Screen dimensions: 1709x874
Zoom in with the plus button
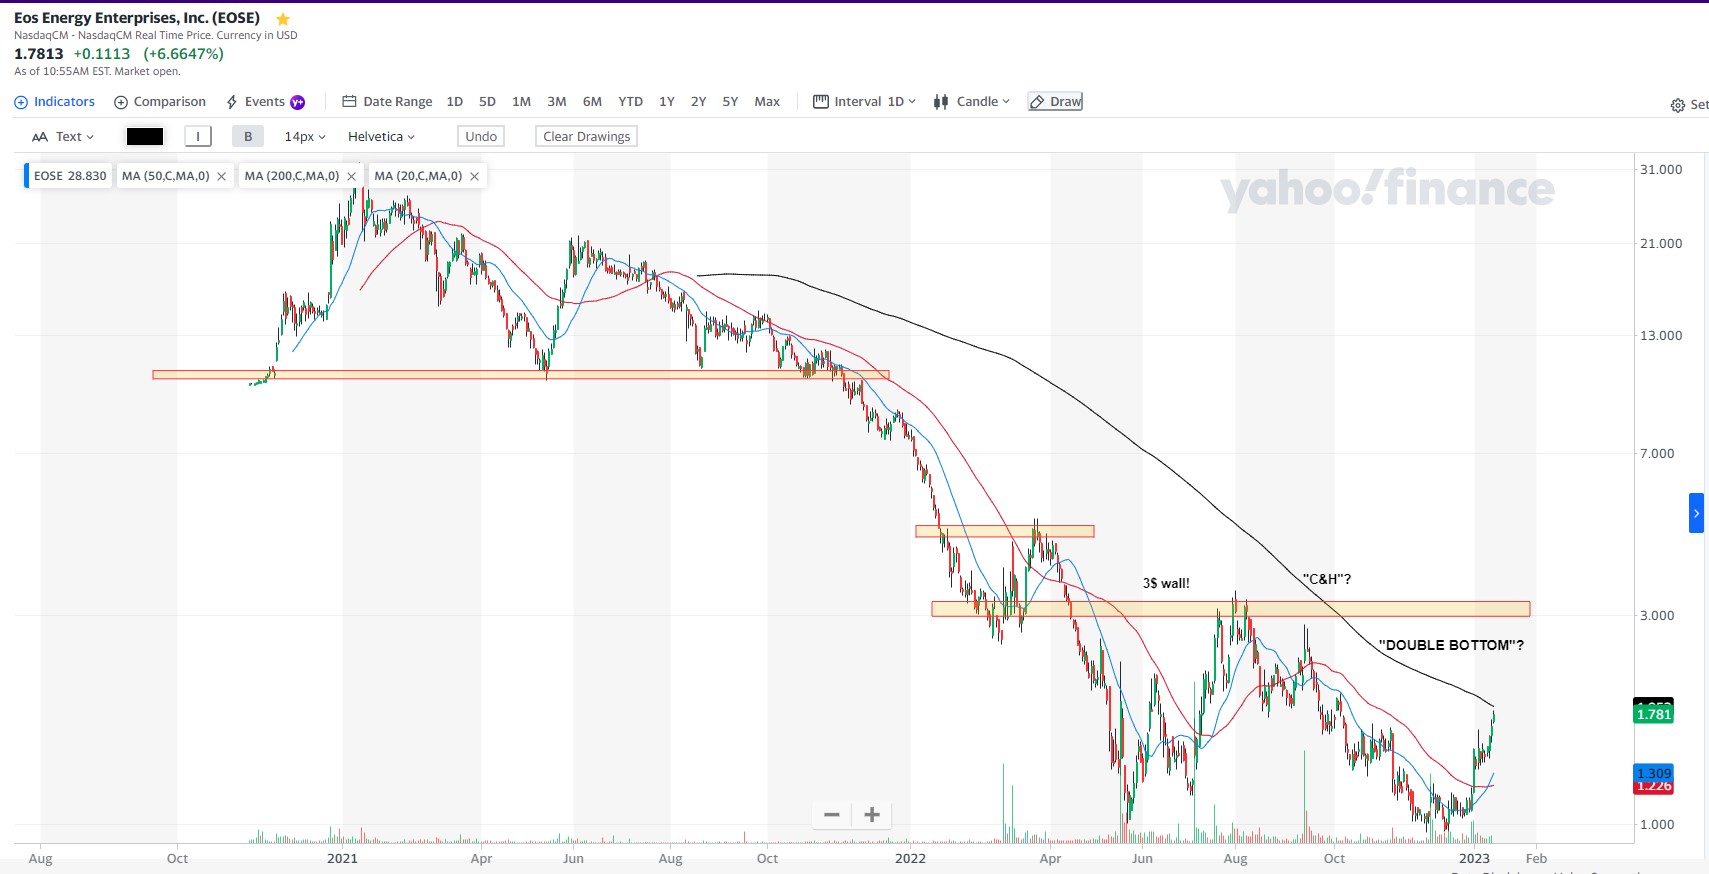(872, 815)
